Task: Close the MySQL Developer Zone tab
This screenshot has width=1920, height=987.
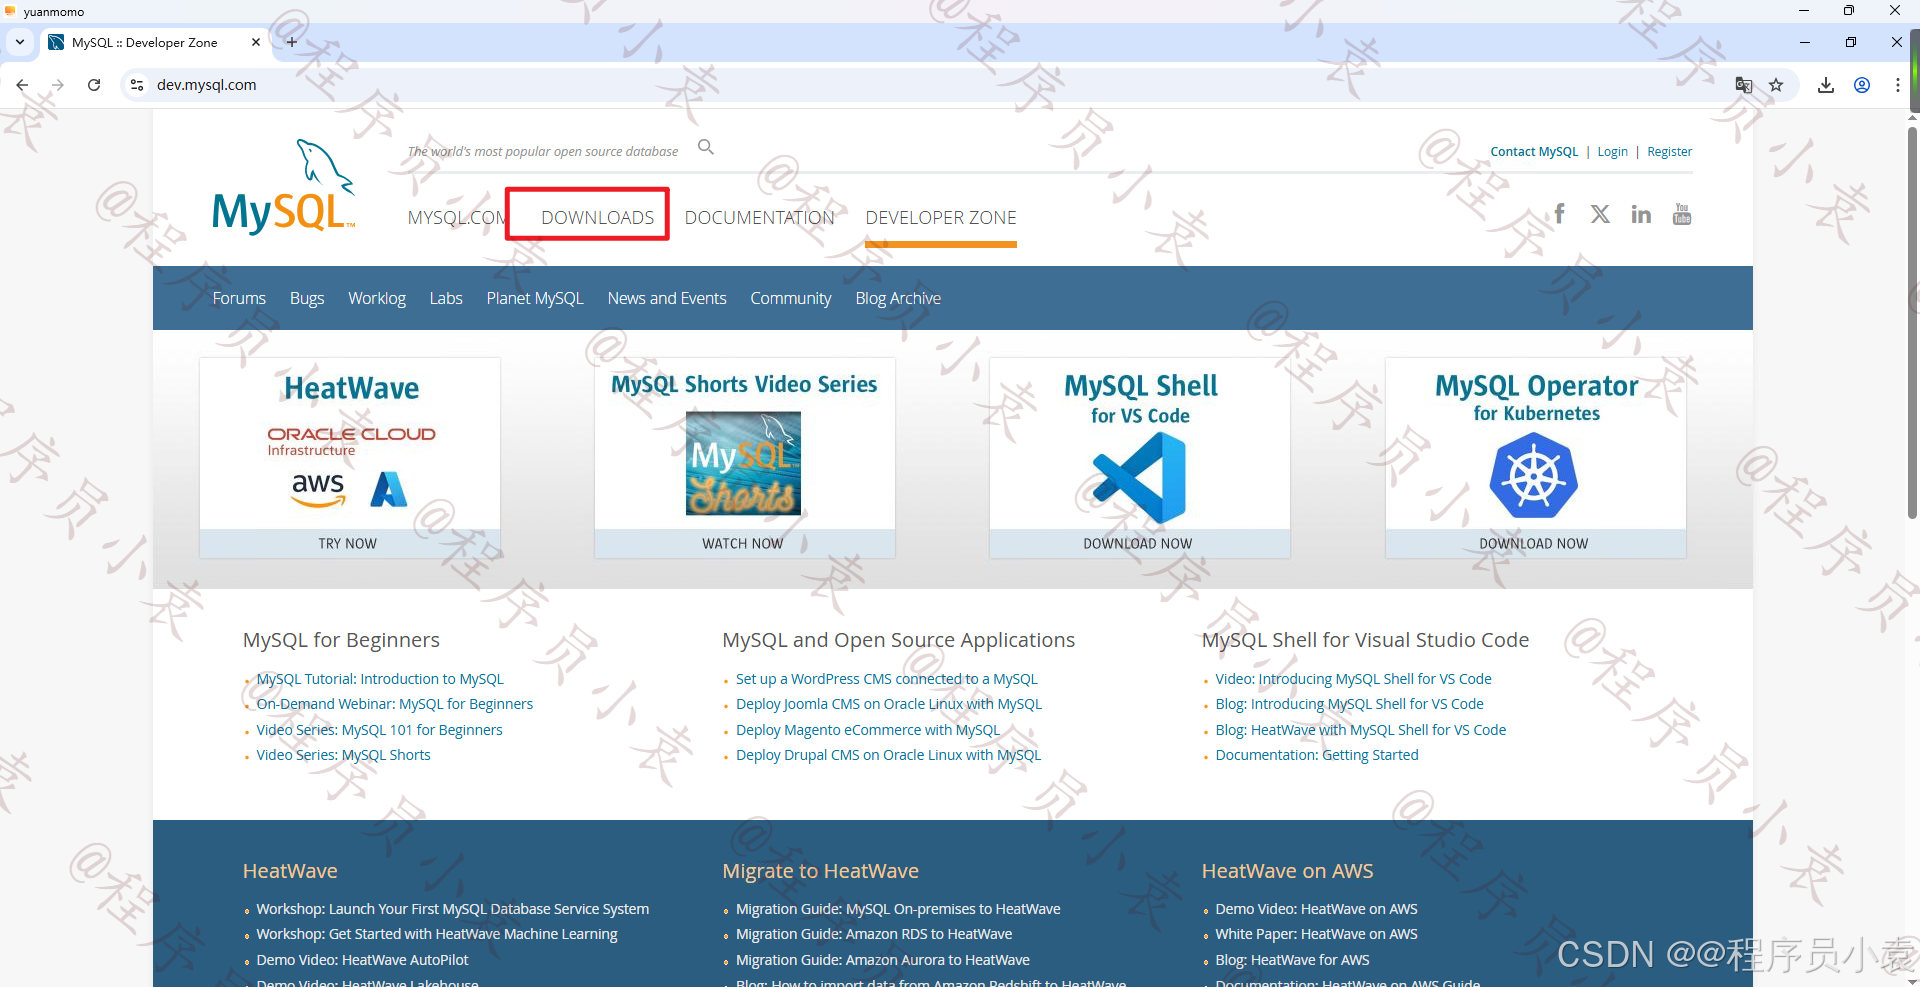Action: [256, 42]
